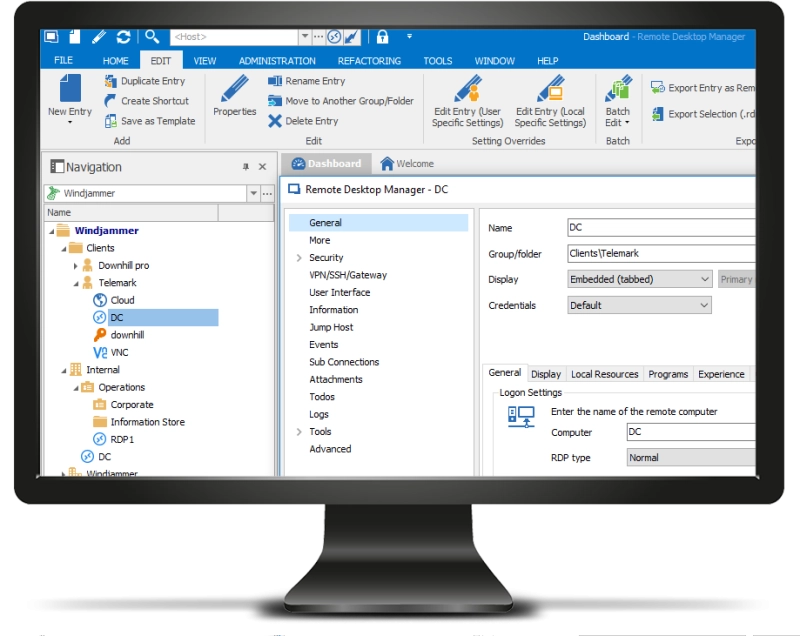Click the Computer input field

[691, 431]
